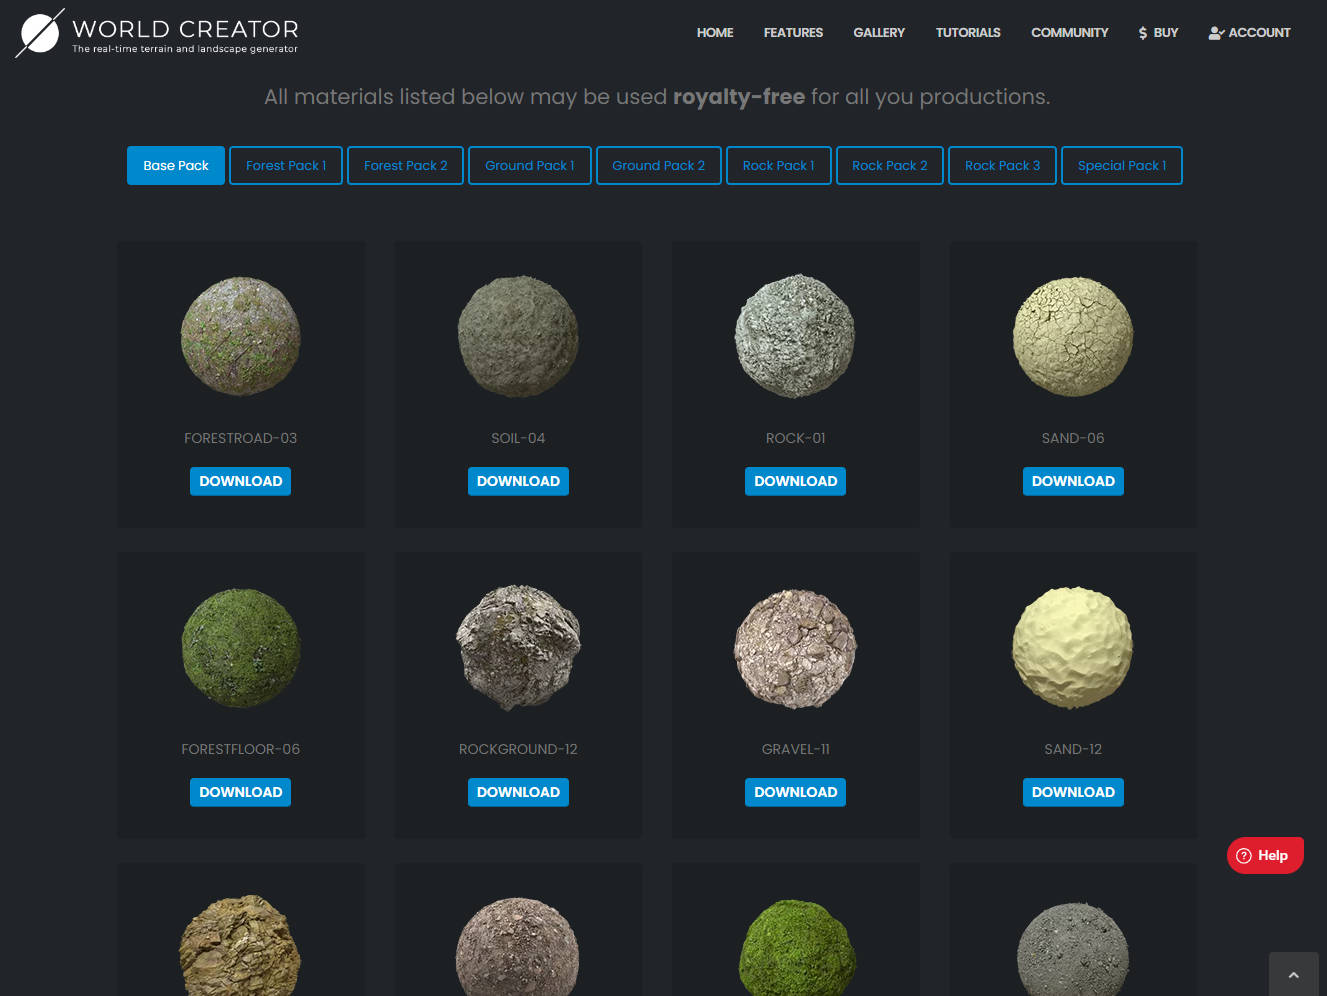Go to the Gallery page
1327x996 pixels.
coord(879,33)
